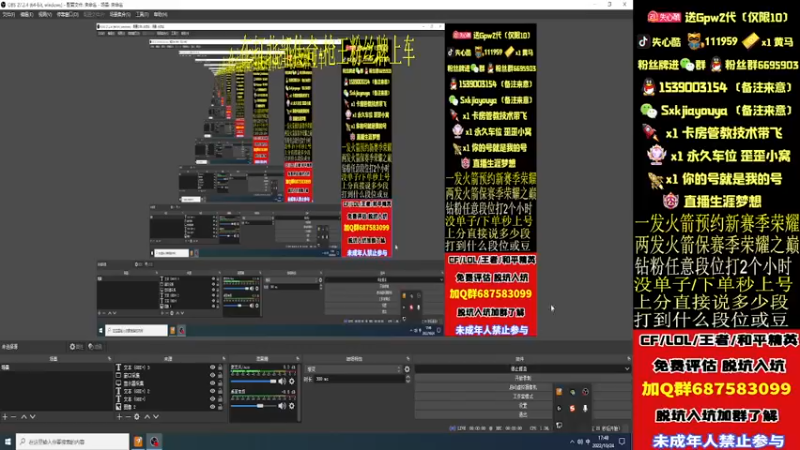
Task: Open settings gear of the desktop audio channel
Action: tap(292, 406)
